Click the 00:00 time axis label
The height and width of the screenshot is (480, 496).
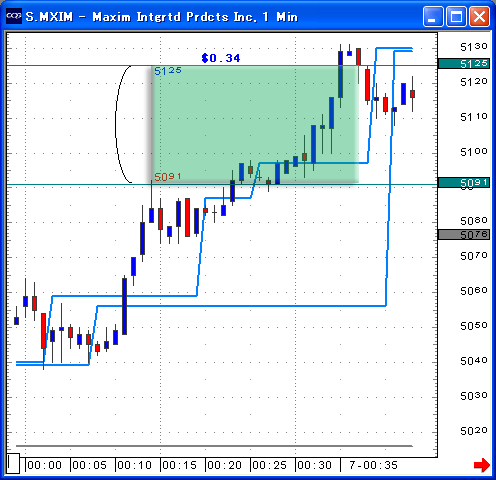[44, 465]
